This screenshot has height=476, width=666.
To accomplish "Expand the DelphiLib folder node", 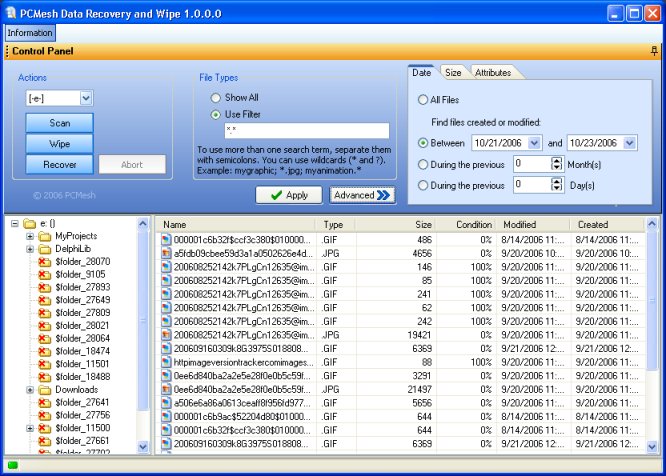I will click(30, 249).
